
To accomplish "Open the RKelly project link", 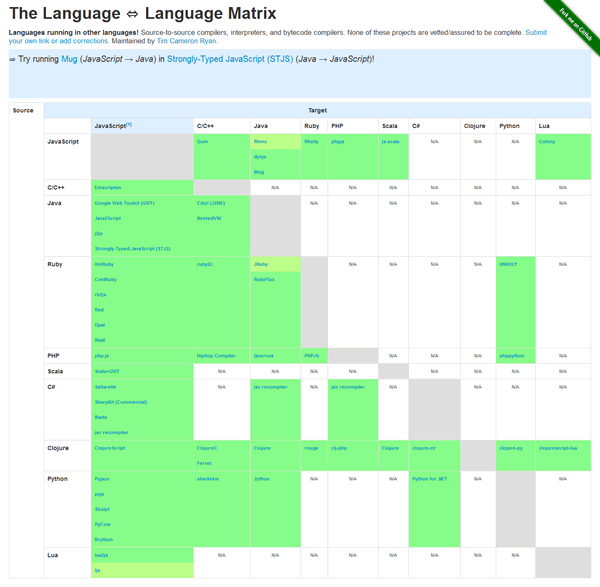I will click(311, 142).
